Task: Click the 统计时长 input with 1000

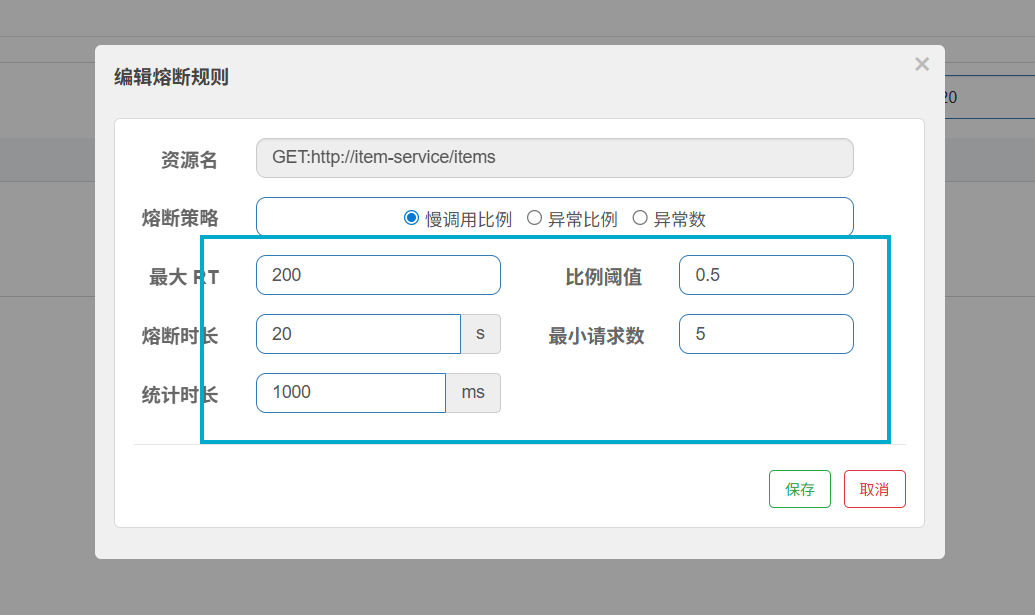Action: [351, 393]
